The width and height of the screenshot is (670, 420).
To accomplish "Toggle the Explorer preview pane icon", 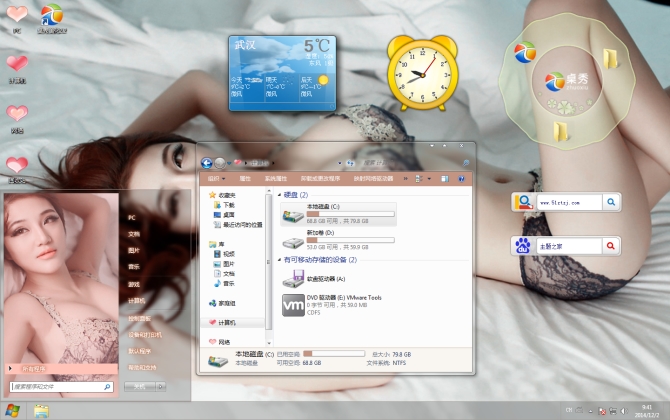I will (x=444, y=179).
